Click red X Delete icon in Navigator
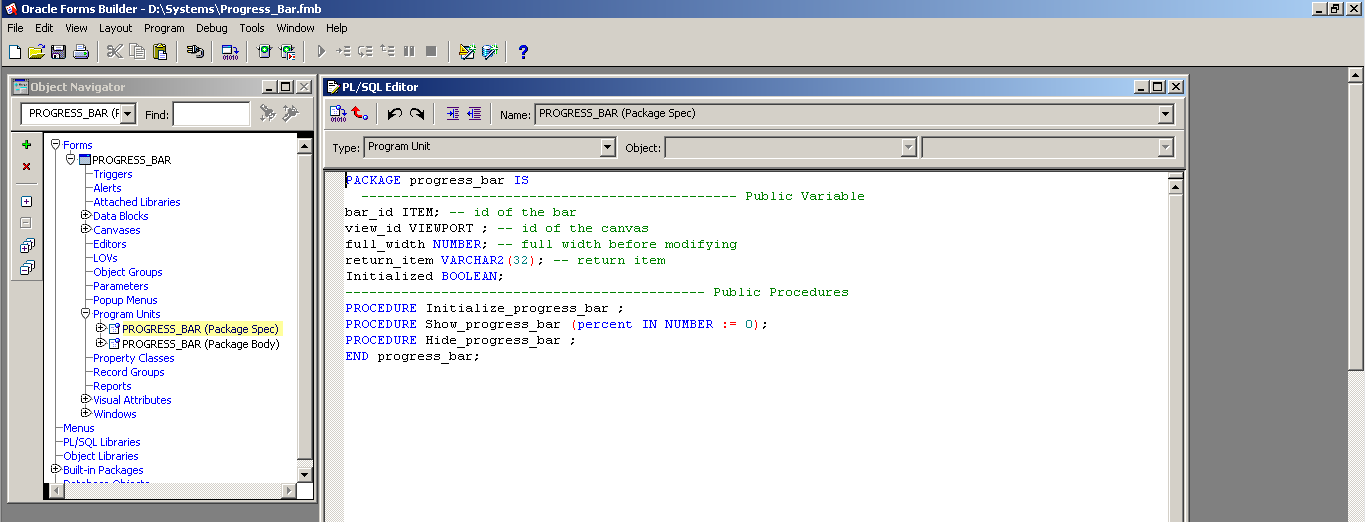 (x=27, y=167)
